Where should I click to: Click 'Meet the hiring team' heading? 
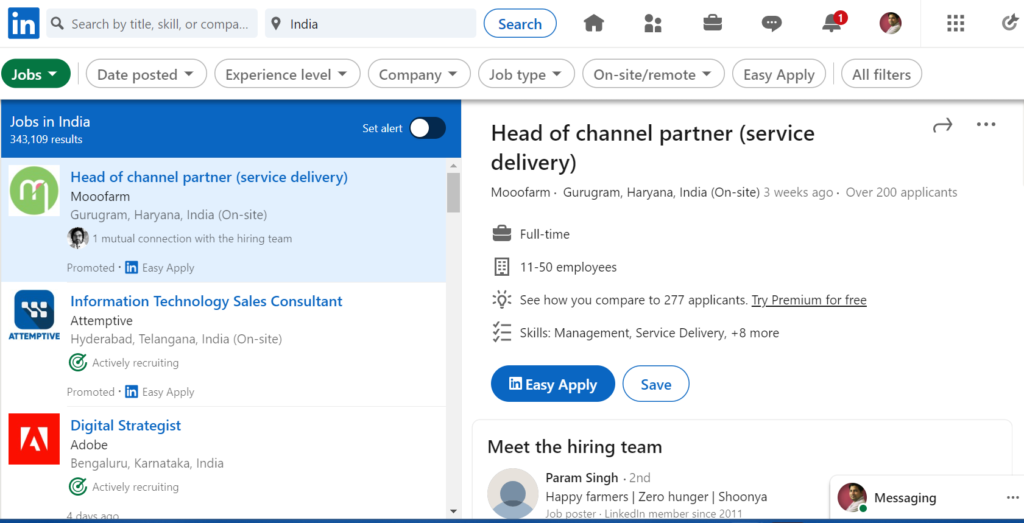pyautogui.click(x=575, y=447)
